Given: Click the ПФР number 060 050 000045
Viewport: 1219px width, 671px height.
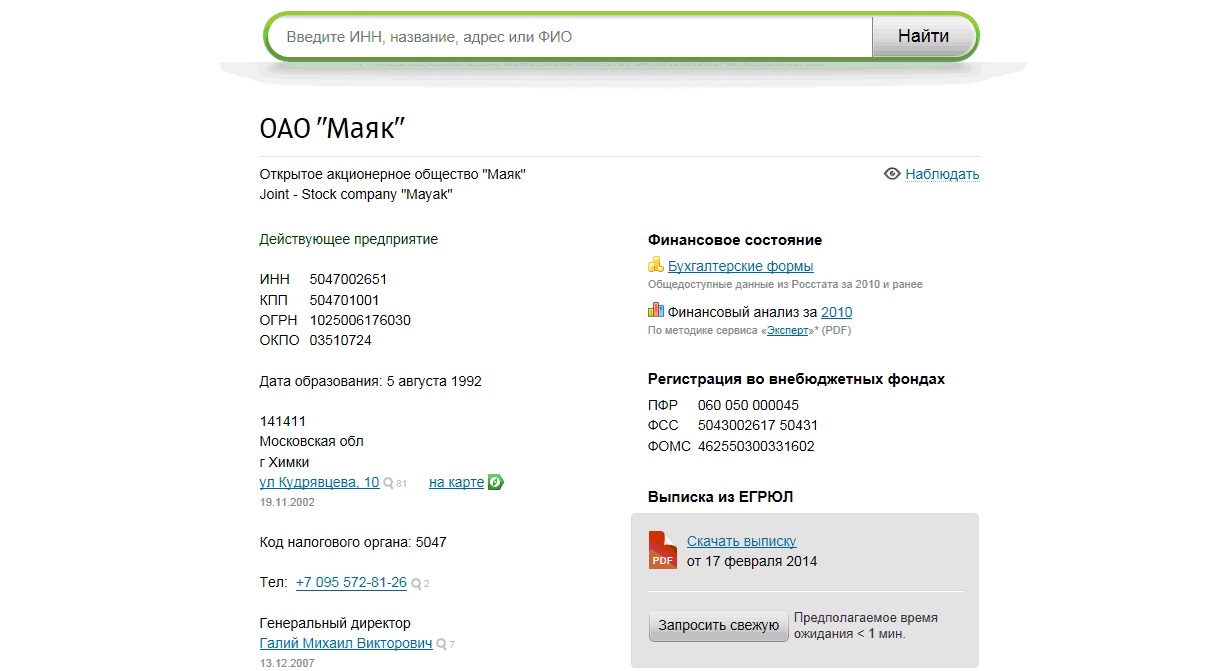Looking at the screenshot, I should tap(748, 405).
